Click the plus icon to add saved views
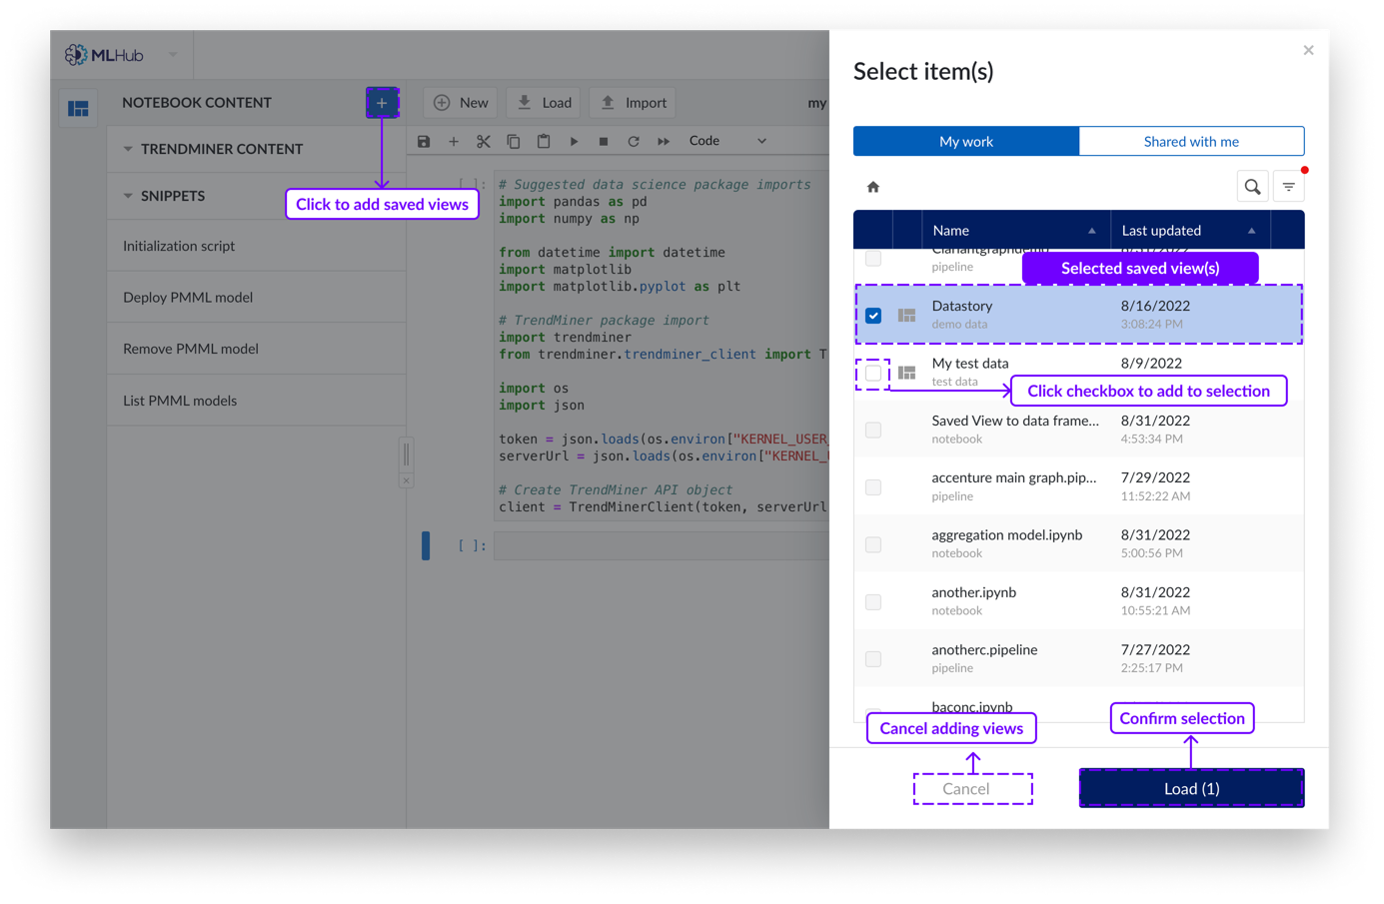1384x904 pixels. click(381, 103)
